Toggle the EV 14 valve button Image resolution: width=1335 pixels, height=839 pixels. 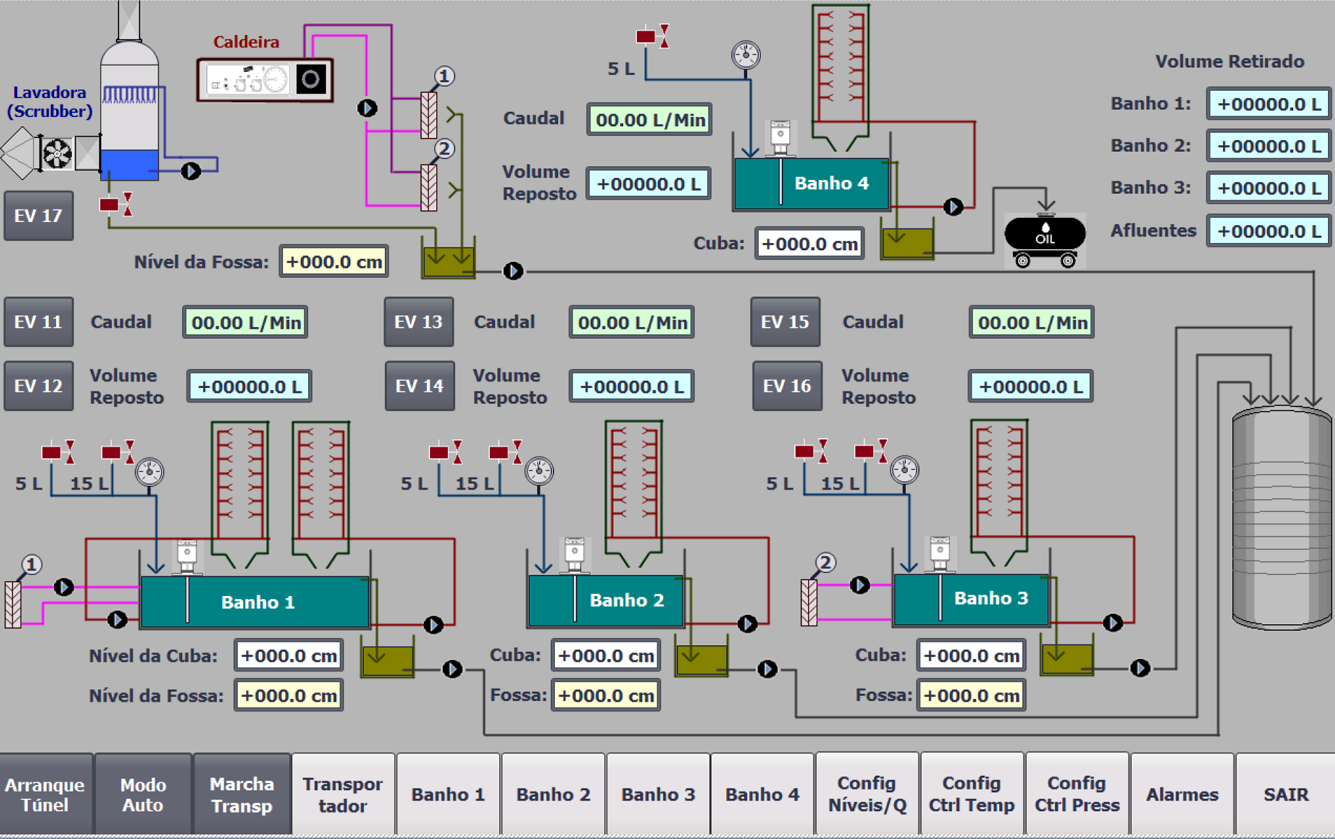pos(419,386)
